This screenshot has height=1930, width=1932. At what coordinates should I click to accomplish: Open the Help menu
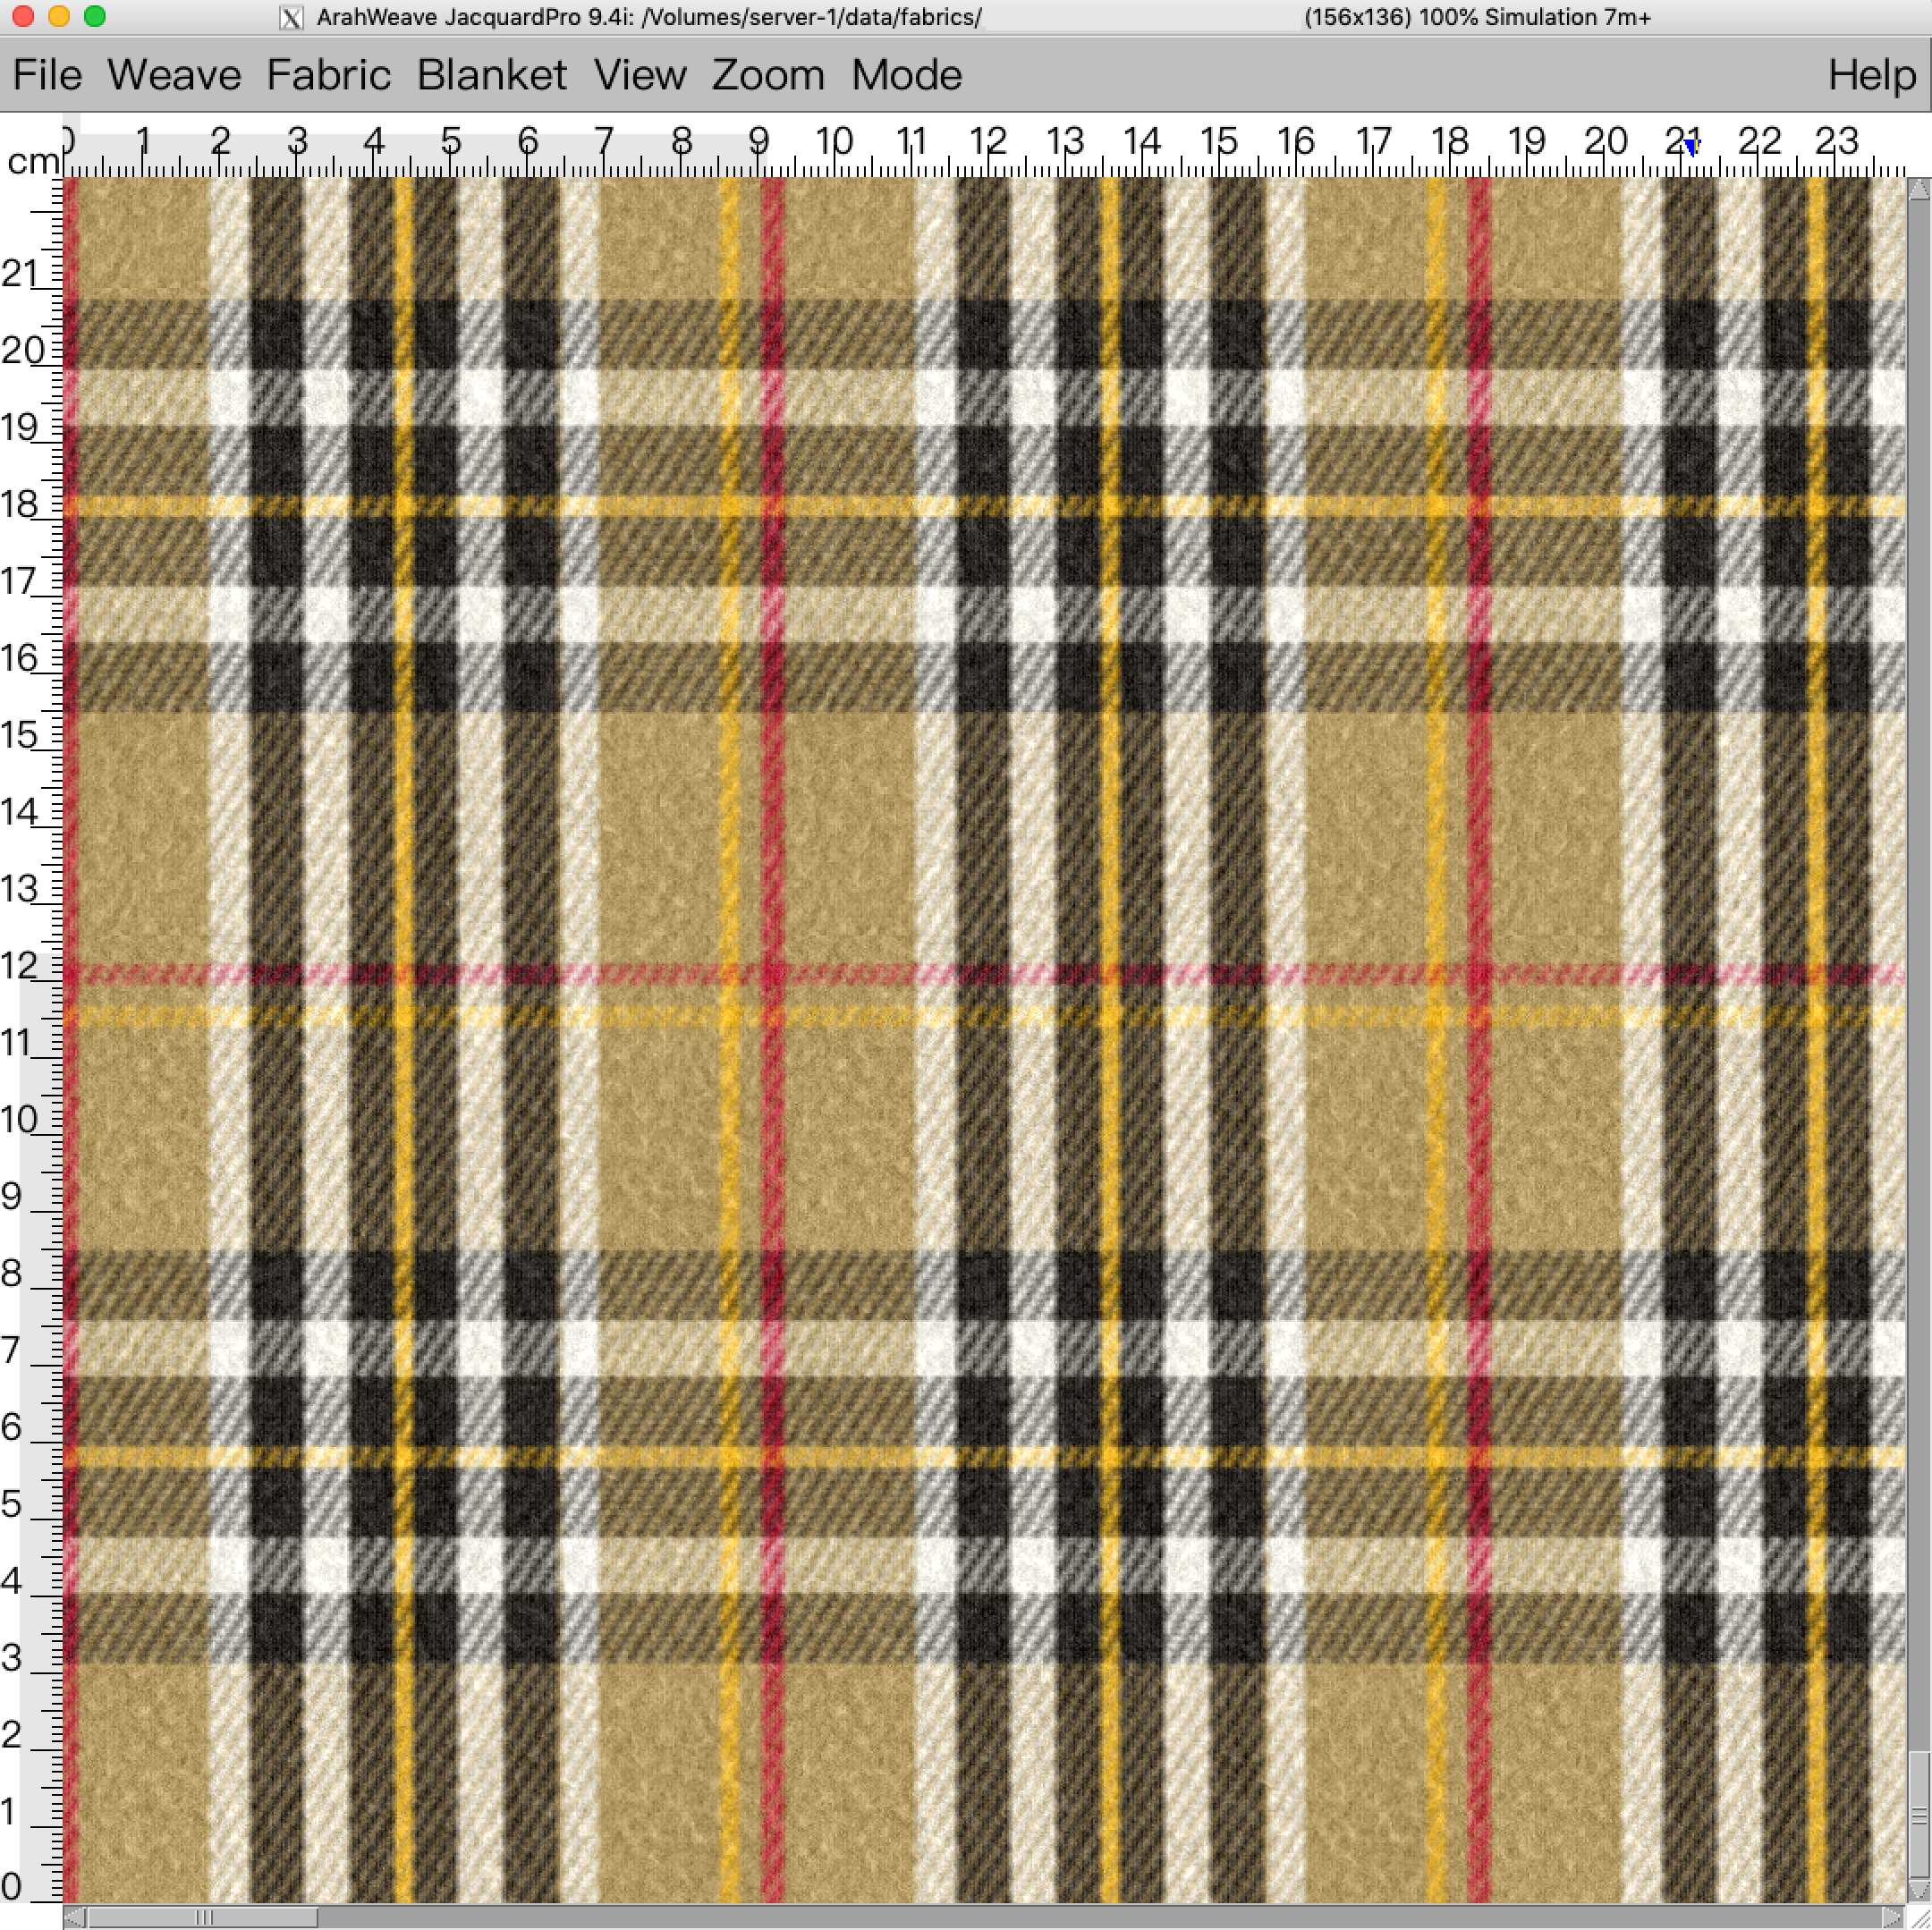point(1871,75)
